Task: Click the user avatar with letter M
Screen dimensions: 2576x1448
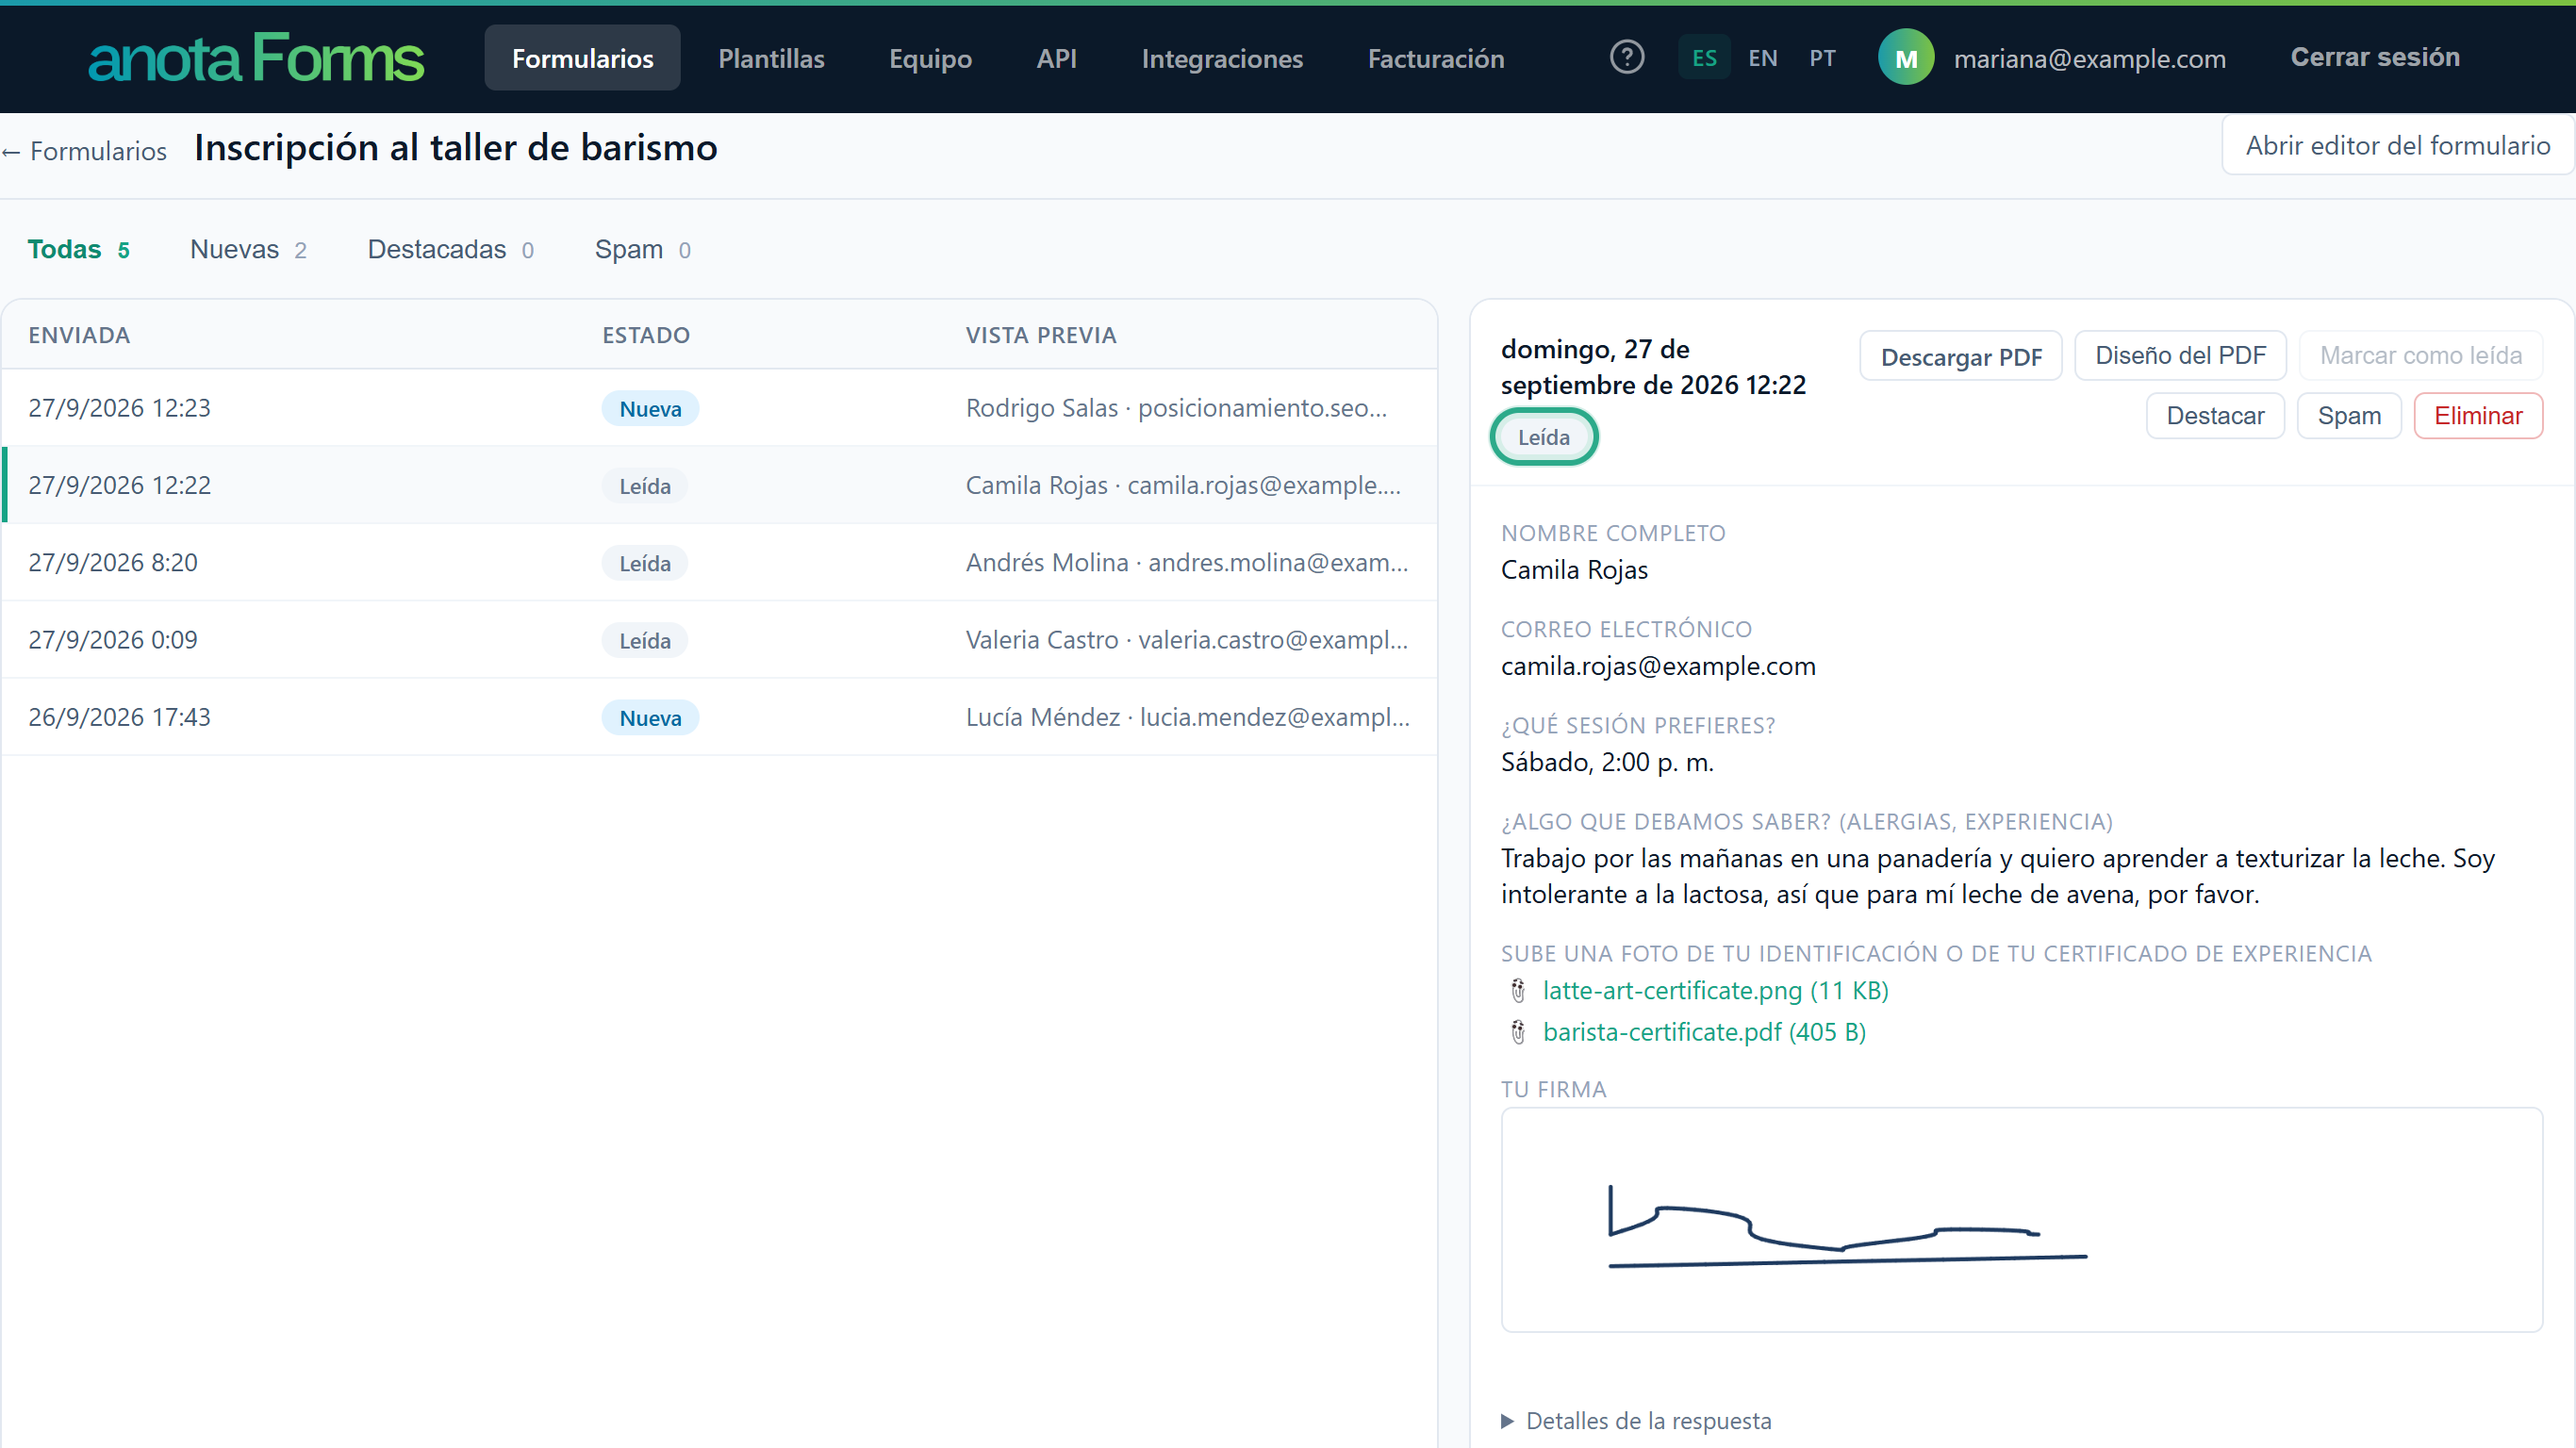Action: pos(1906,58)
